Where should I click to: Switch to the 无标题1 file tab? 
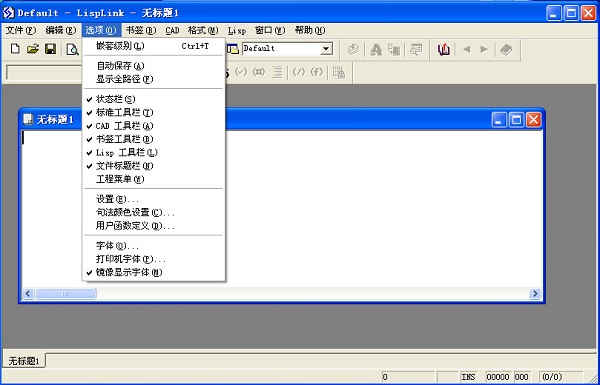tap(24, 361)
